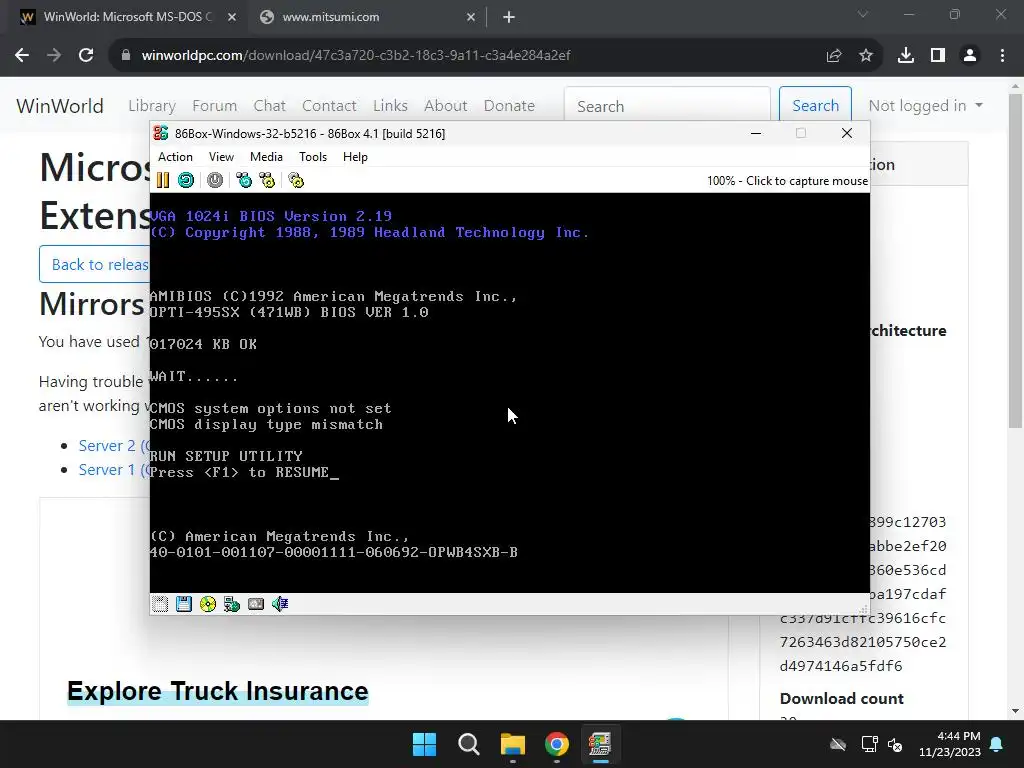Image resolution: width=1024 pixels, height=768 pixels.
Task: Open the Library link on WinWorld
Action: pyautogui.click(x=152, y=106)
